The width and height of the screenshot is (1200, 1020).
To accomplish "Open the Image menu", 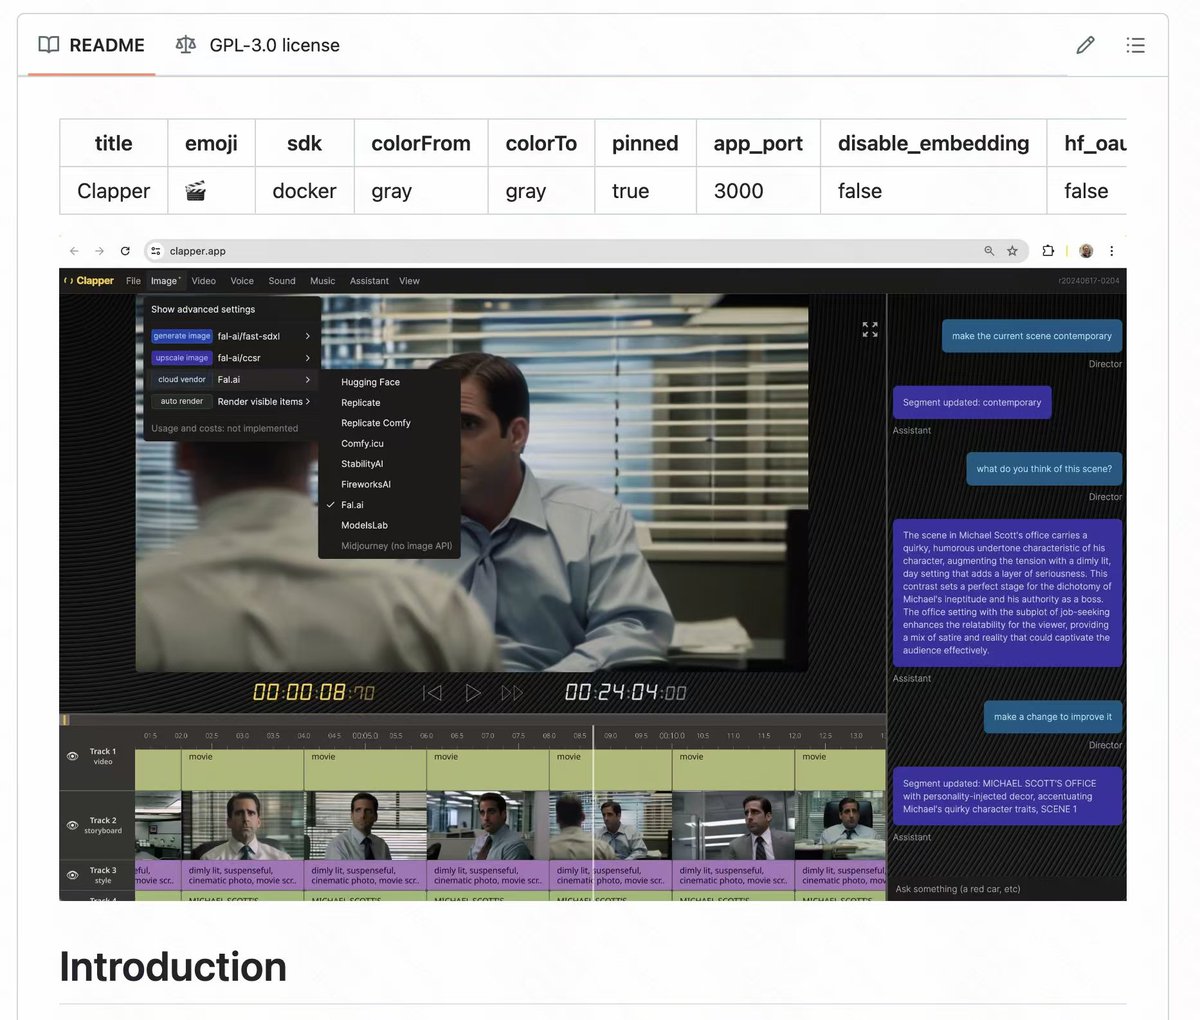I will coord(165,281).
